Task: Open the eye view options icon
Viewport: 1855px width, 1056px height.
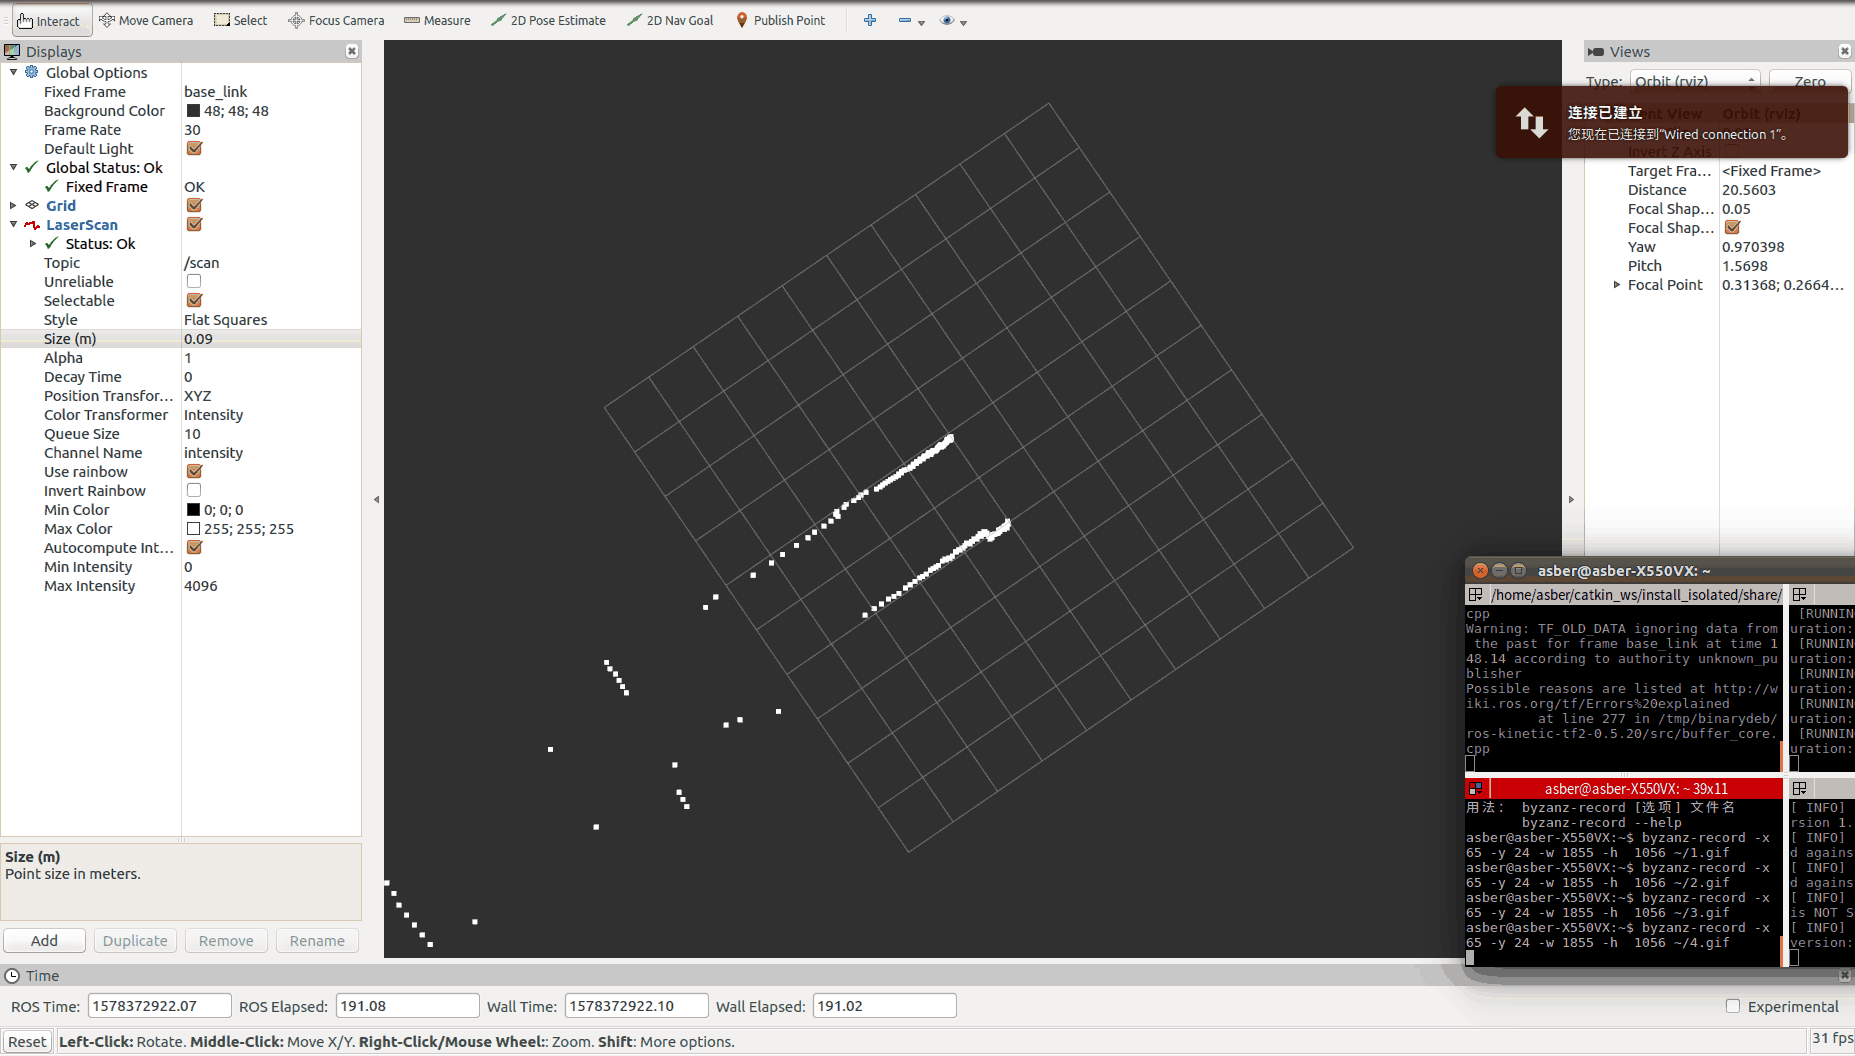Action: tap(947, 20)
